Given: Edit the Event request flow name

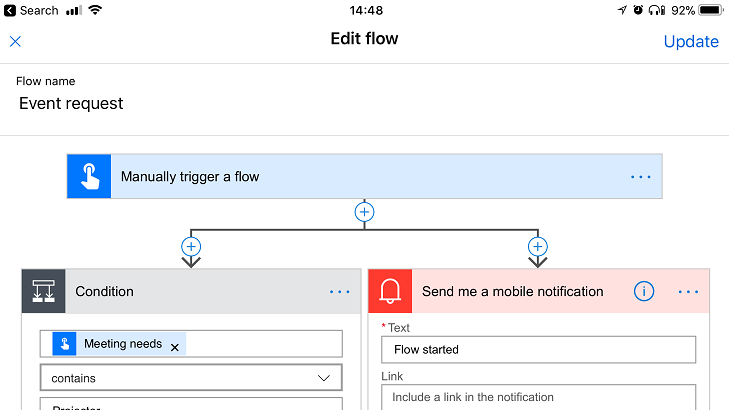Looking at the screenshot, I should coord(71,103).
